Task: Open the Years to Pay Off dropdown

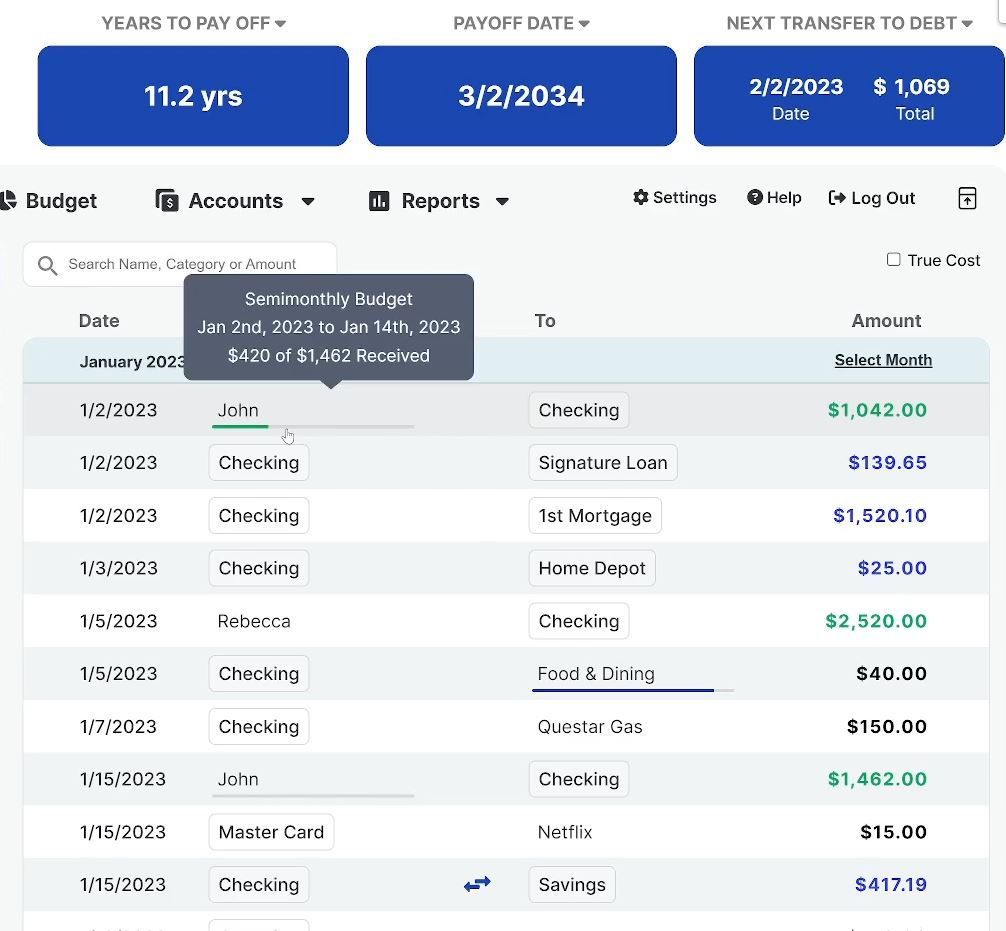Action: click(x=280, y=24)
